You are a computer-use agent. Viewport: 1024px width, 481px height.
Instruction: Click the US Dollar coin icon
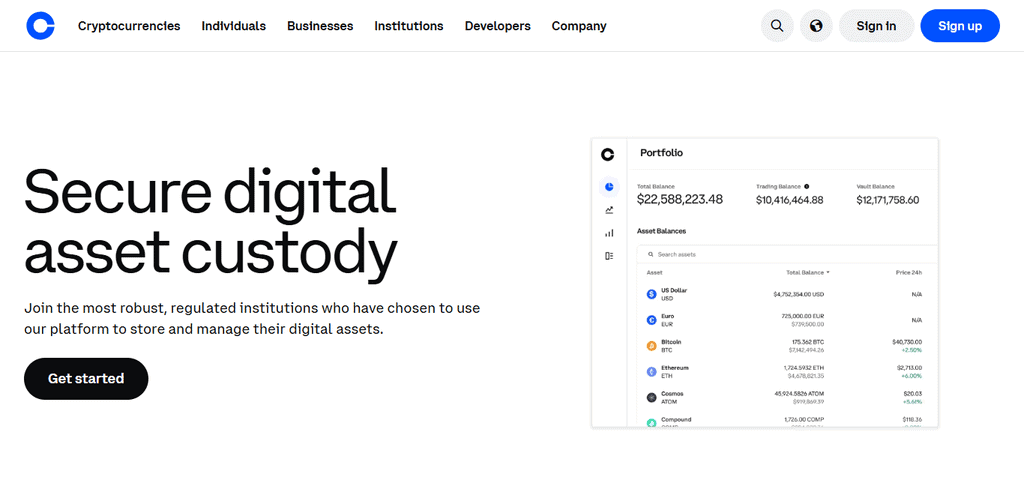point(651,294)
